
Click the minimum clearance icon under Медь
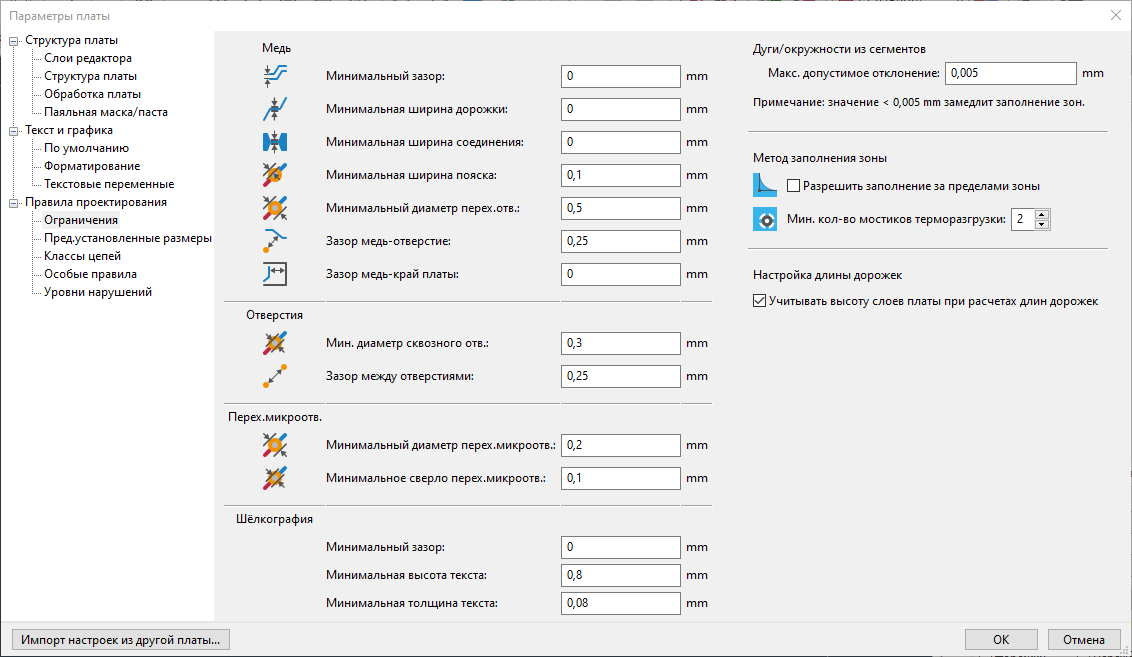point(274,76)
